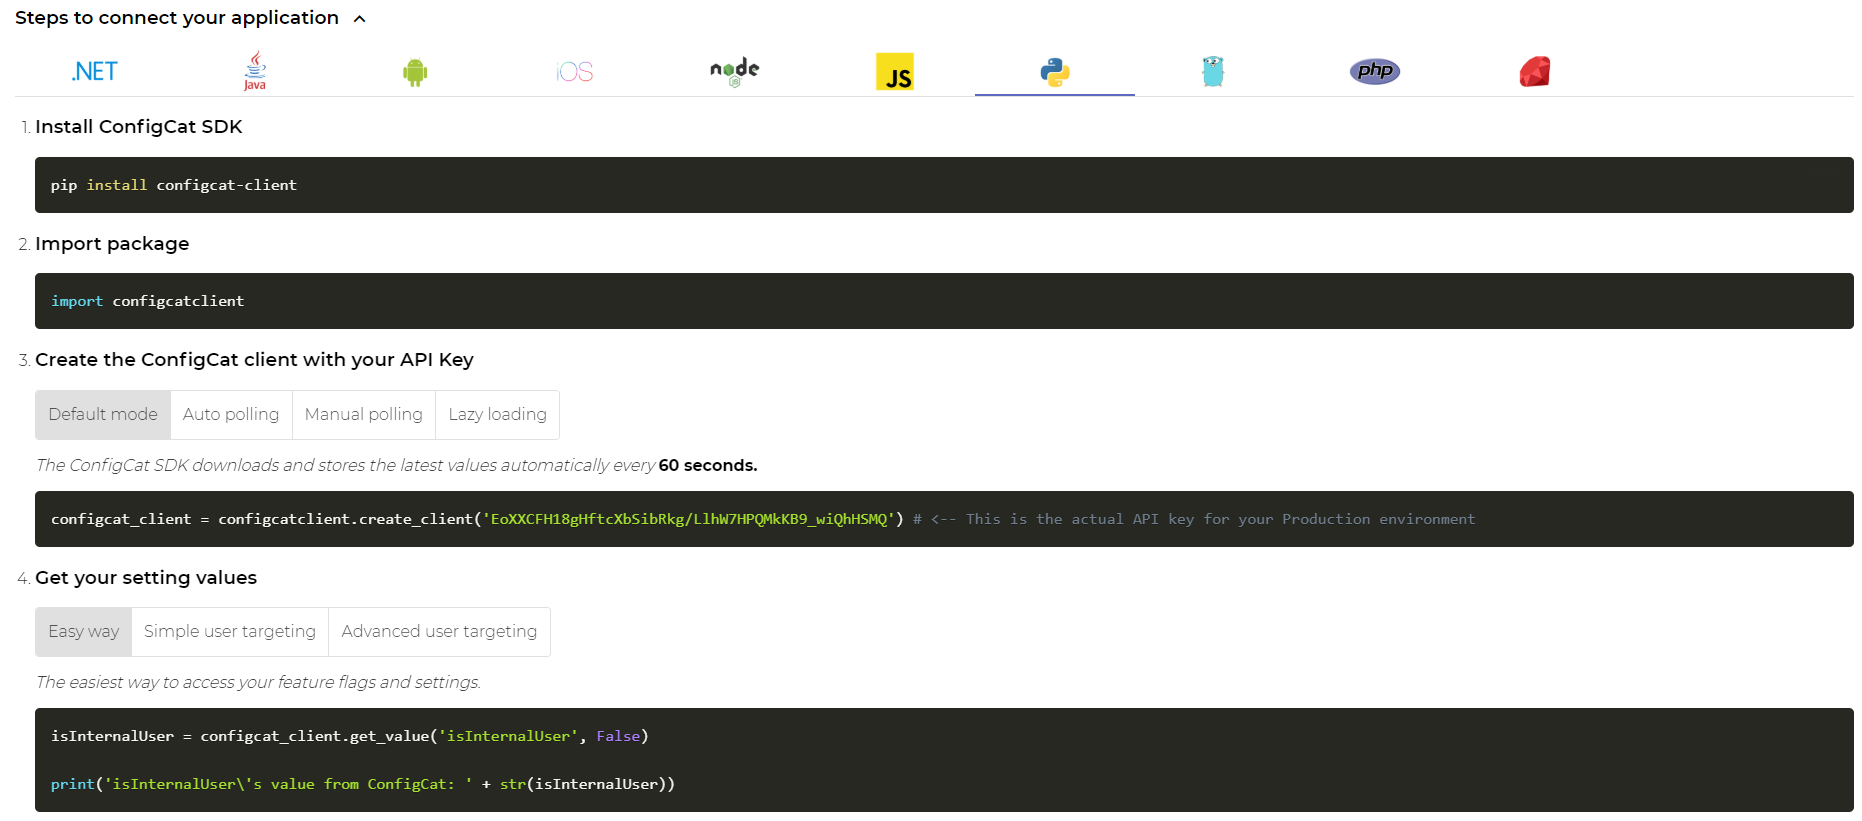Select the Default mode tab
The width and height of the screenshot is (1862, 821).
[x=103, y=415]
